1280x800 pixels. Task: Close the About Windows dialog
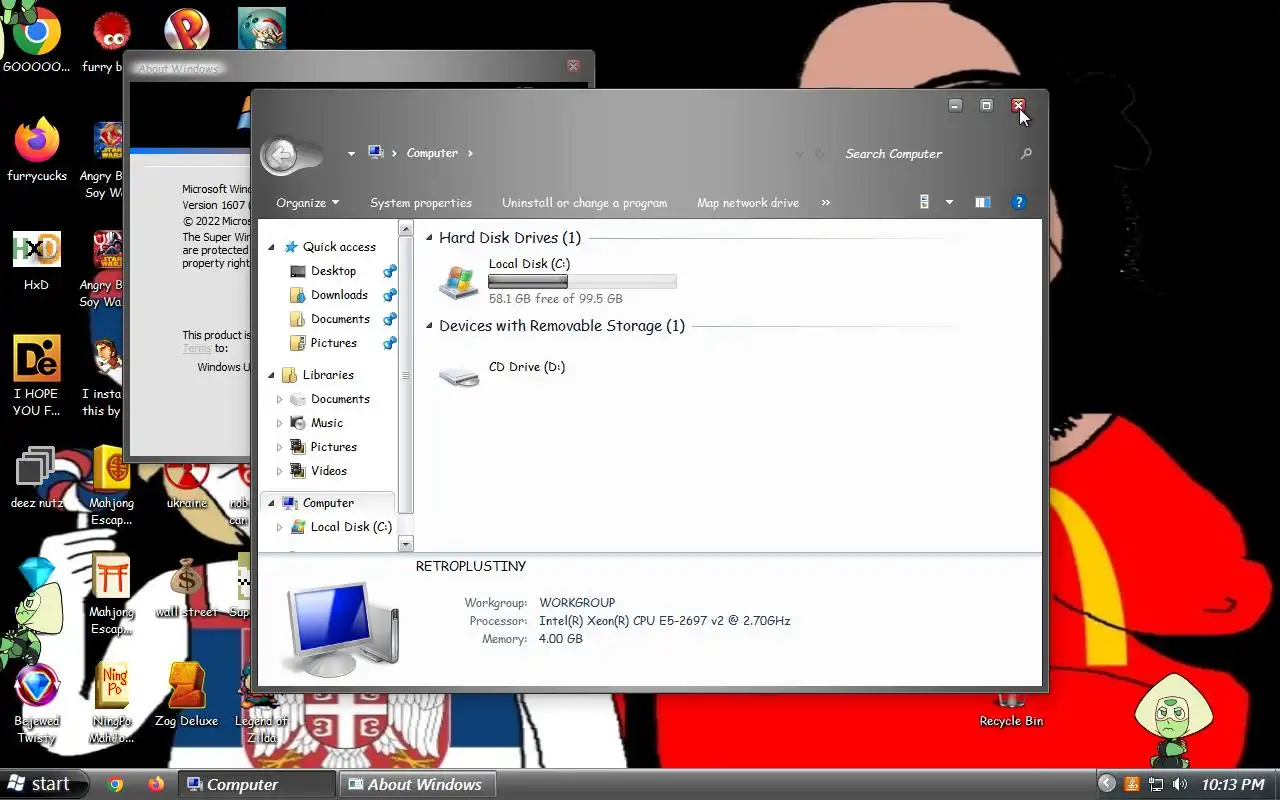tap(573, 66)
